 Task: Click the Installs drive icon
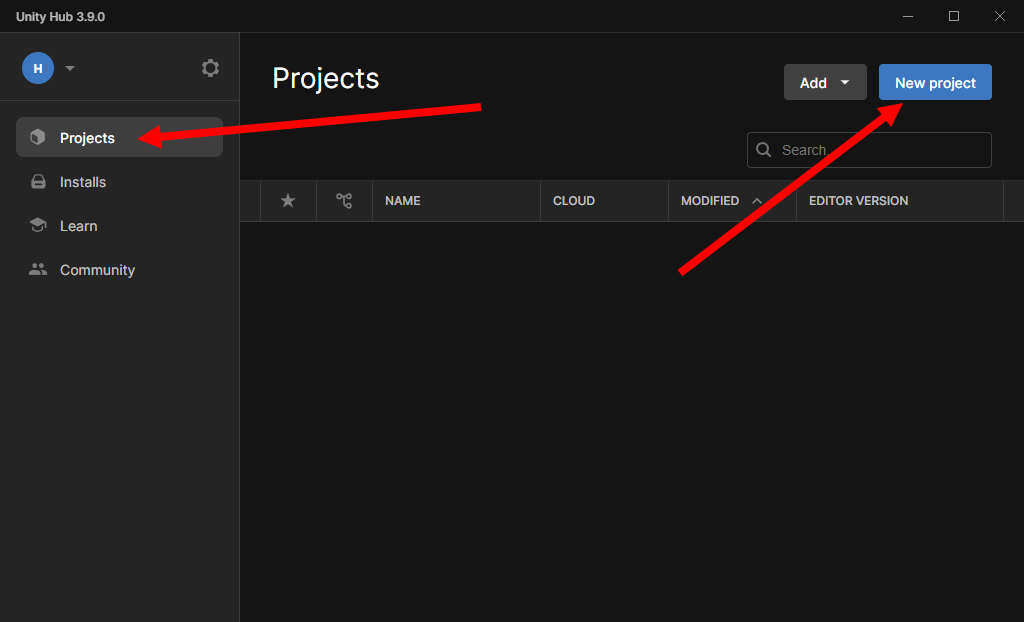(x=39, y=182)
